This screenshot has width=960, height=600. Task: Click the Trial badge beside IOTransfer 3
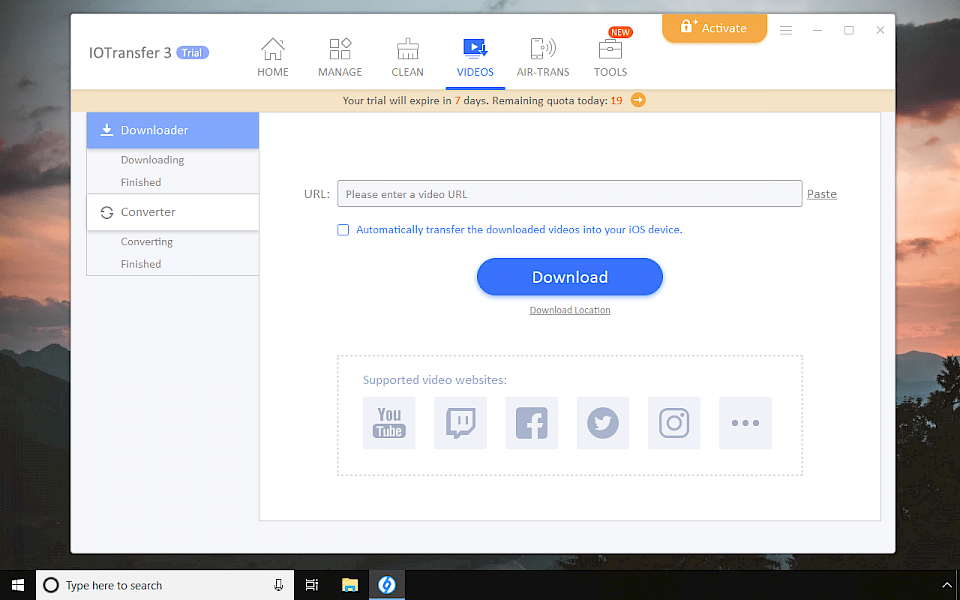point(192,53)
